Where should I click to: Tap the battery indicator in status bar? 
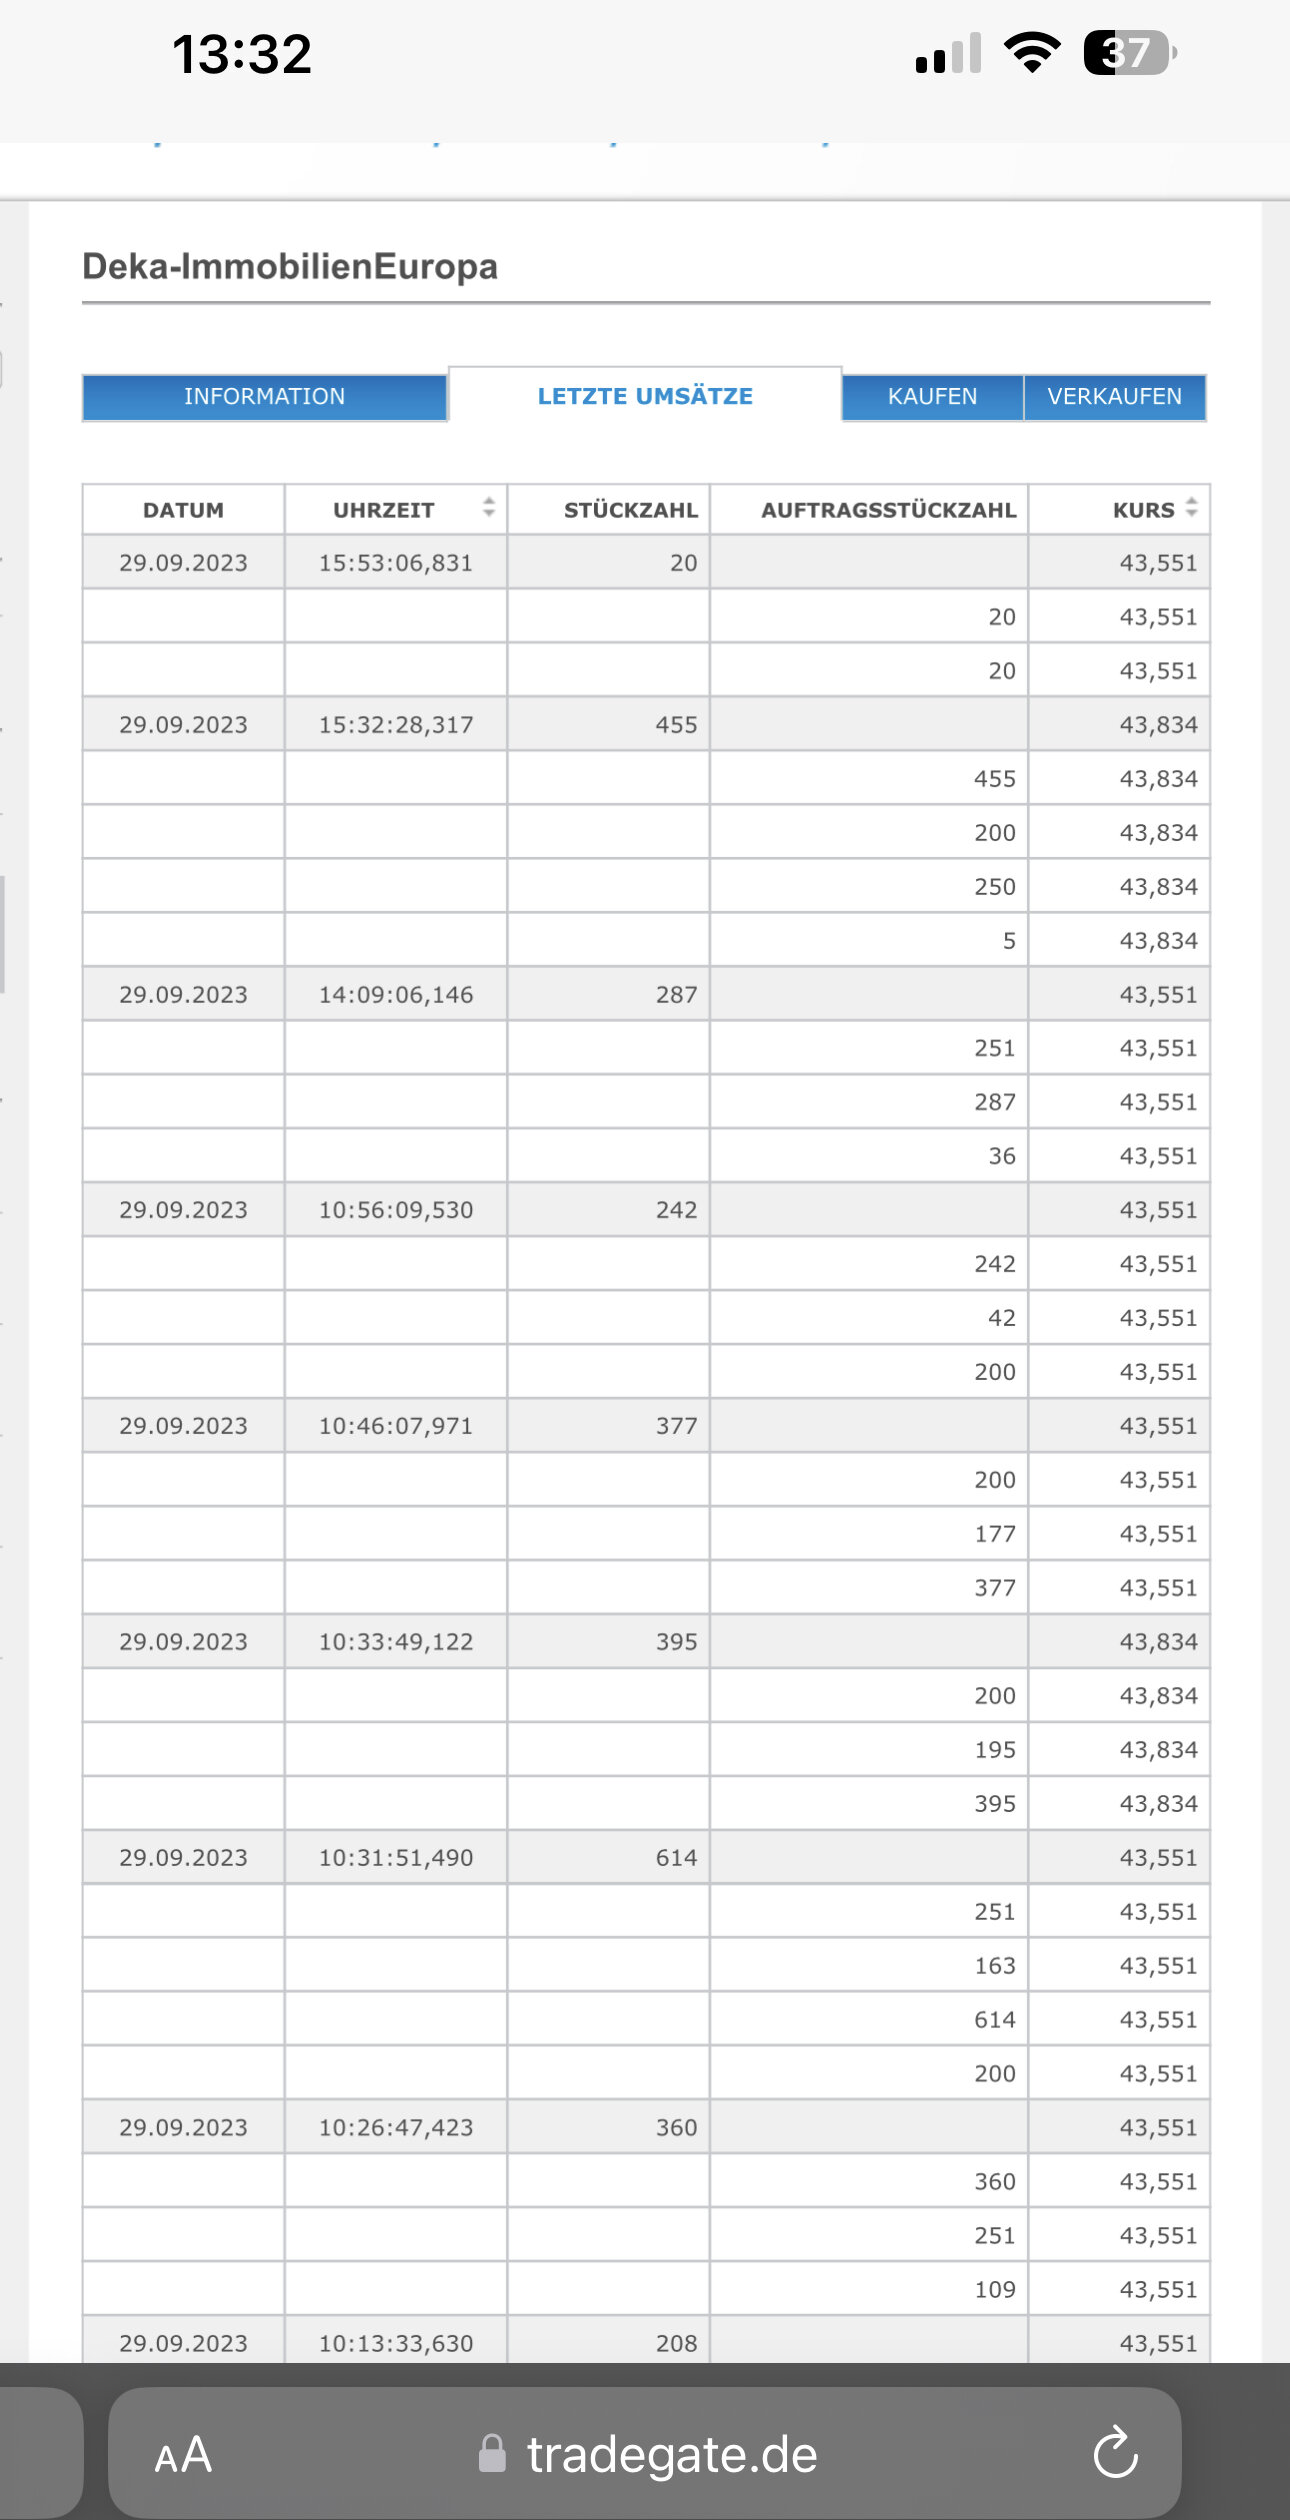coord(1129,53)
